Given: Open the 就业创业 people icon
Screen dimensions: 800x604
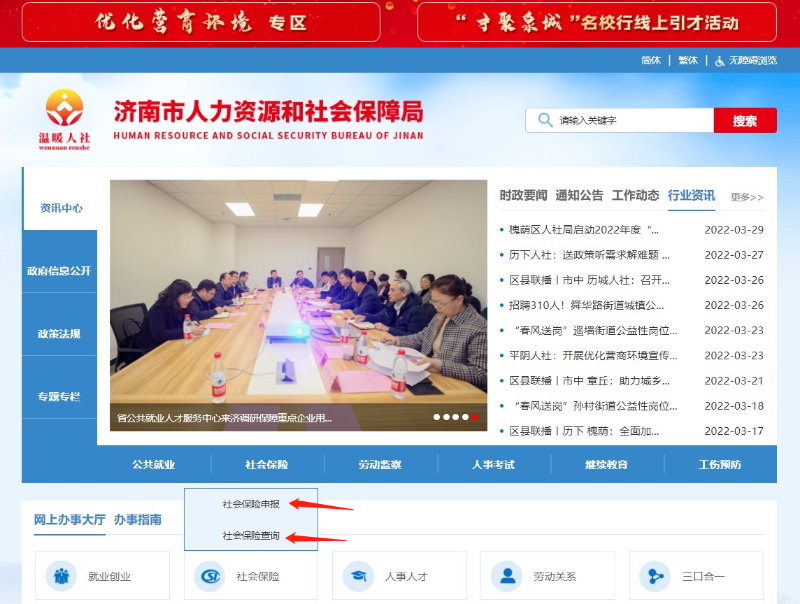Looking at the screenshot, I should (61, 576).
